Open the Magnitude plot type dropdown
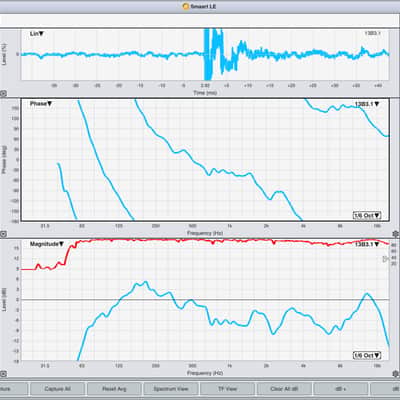This screenshot has width=400, height=400. pos(47,244)
